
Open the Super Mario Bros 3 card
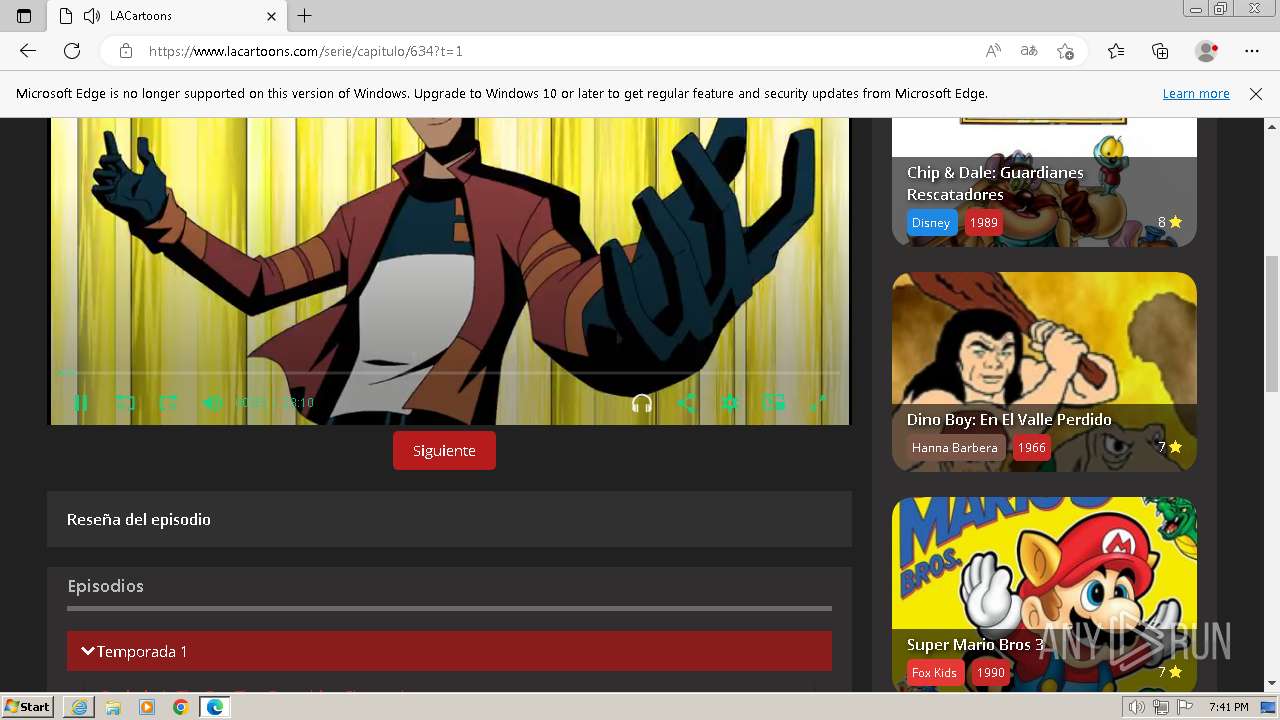click(1044, 594)
